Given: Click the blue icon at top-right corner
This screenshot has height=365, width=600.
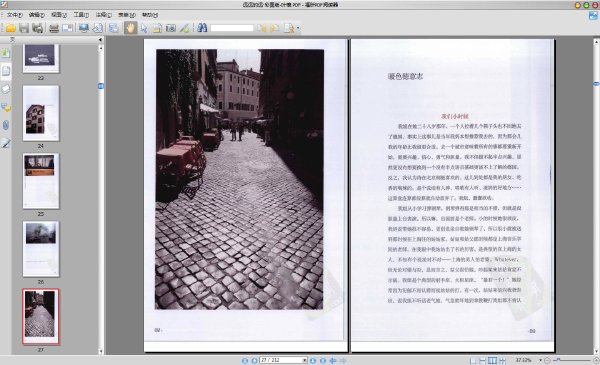Looking at the screenshot, I should (593, 16).
